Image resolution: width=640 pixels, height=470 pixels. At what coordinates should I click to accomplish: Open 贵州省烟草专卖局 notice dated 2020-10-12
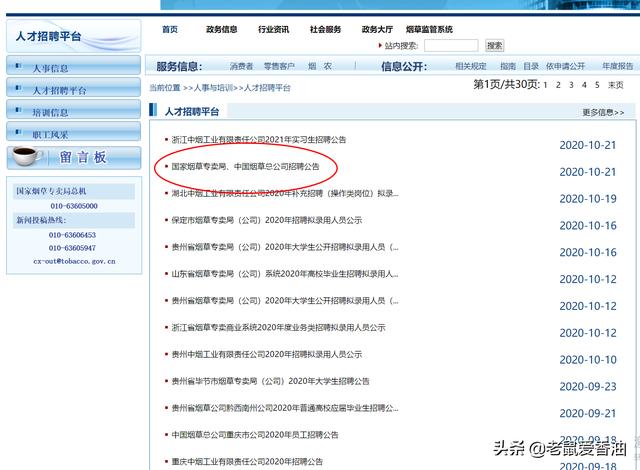pyautogui.click(x=285, y=301)
